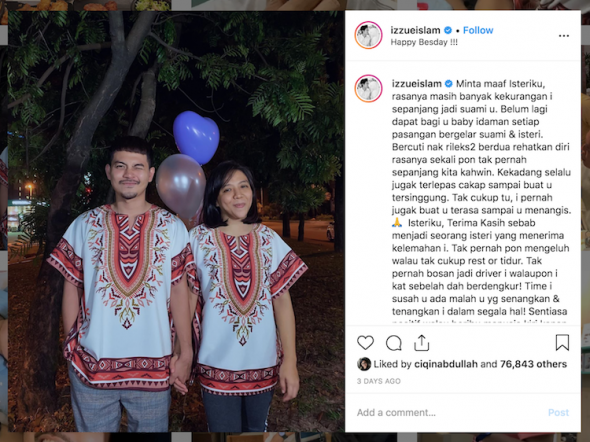The width and height of the screenshot is (590, 442).
Task: Open the 3 DAYS AGO timestamp
Action: [x=379, y=381]
